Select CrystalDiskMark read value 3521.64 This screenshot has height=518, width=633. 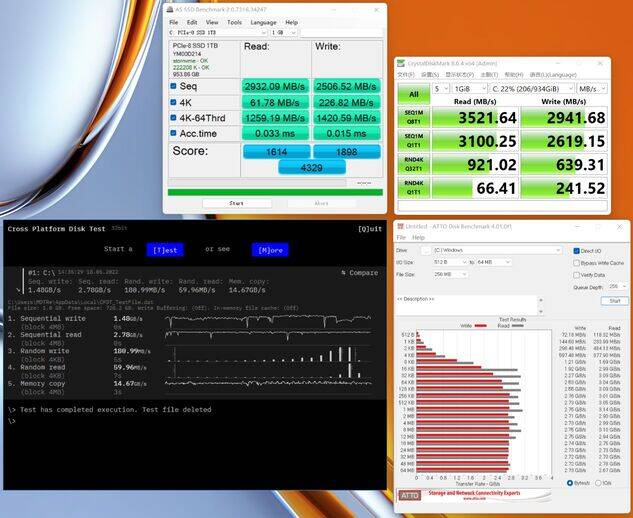point(475,117)
